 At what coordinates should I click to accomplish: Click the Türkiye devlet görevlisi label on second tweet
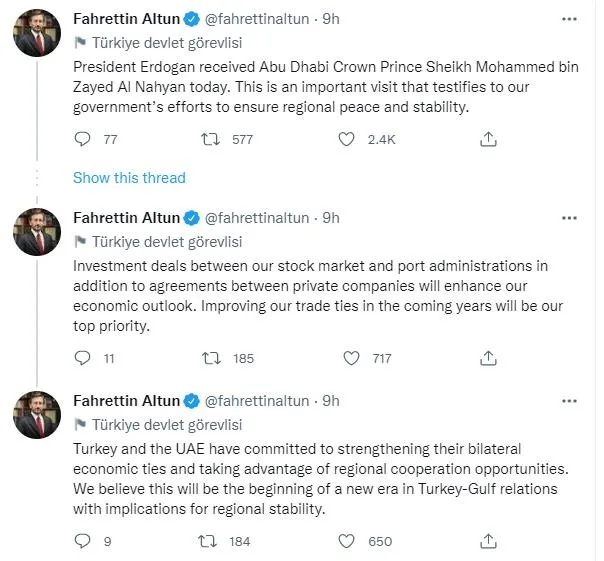pyautogui.click(x=166, y=241)
